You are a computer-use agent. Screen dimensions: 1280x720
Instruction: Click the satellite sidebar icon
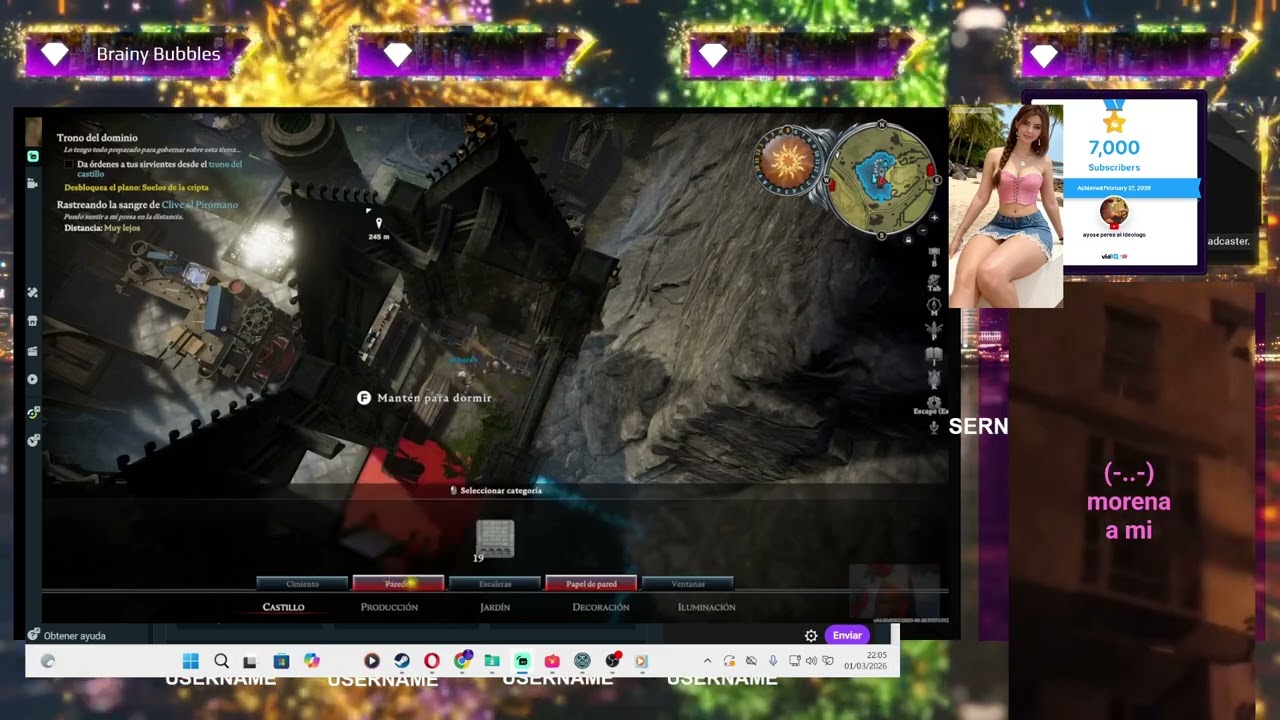[33, 293]
